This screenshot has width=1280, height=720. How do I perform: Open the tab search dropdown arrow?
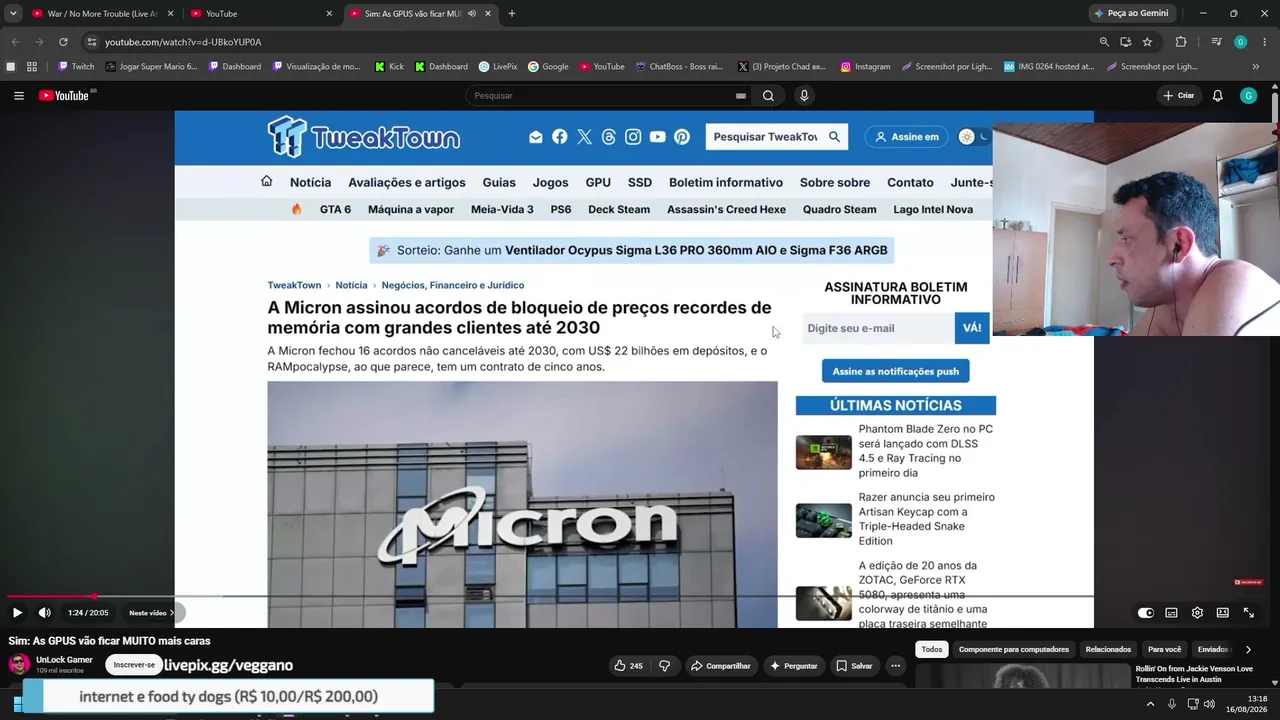13,14
